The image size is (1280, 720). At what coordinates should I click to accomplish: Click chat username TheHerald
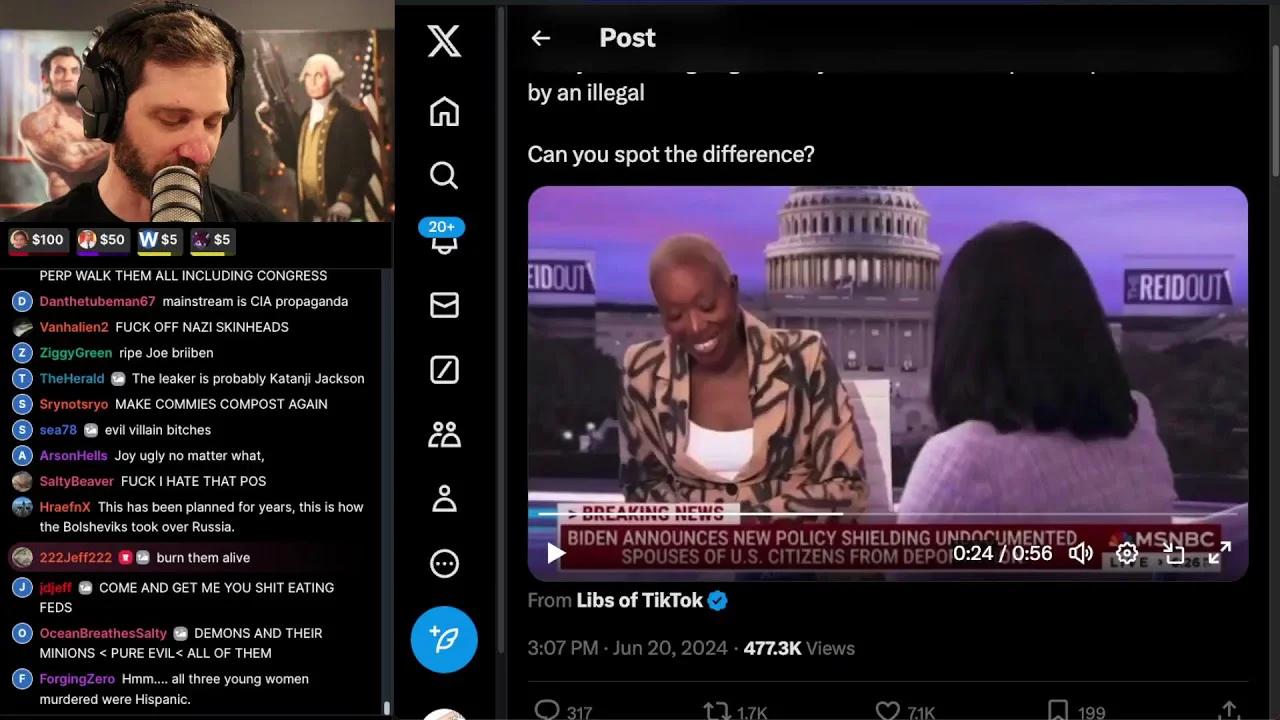click(x=72, y=378)
